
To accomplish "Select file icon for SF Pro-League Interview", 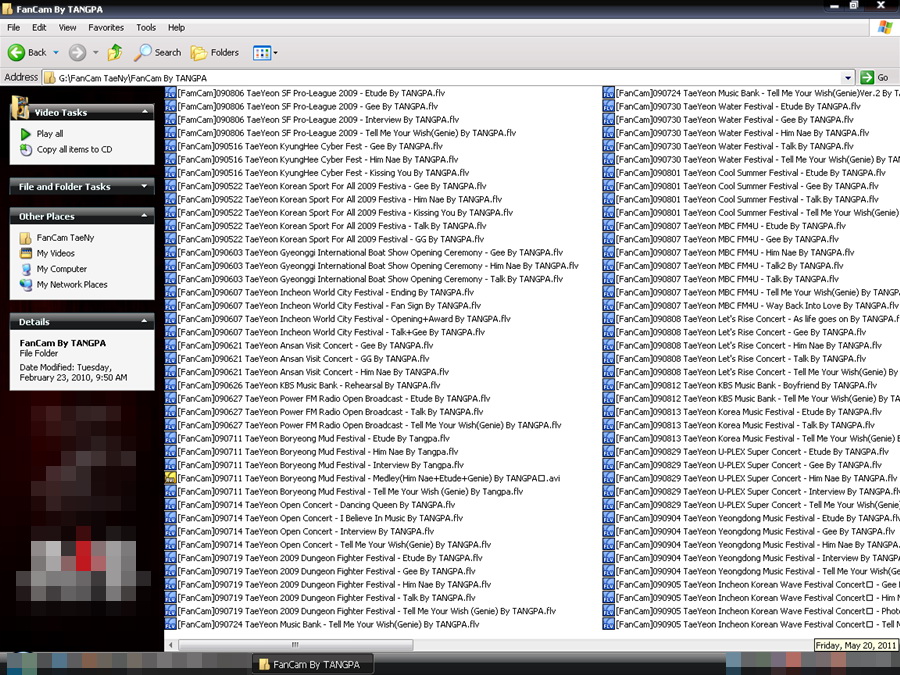I will tap(170, 119).
